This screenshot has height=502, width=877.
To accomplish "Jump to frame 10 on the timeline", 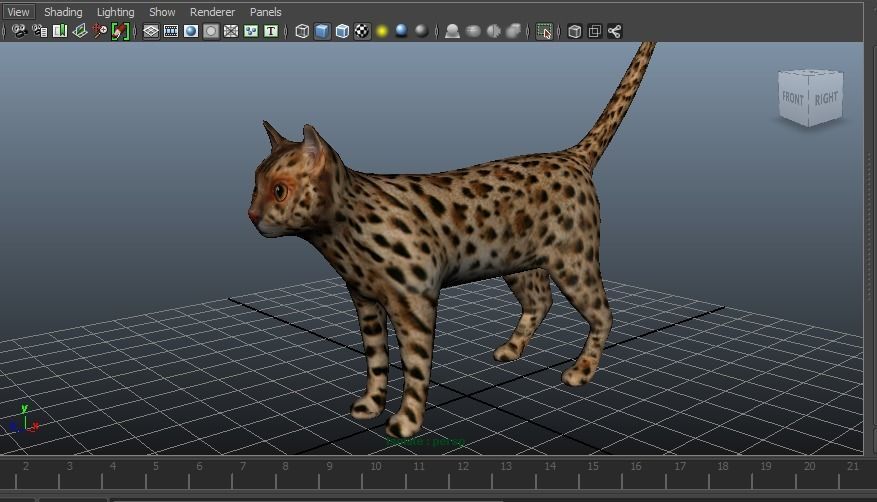I will (376, 466).
